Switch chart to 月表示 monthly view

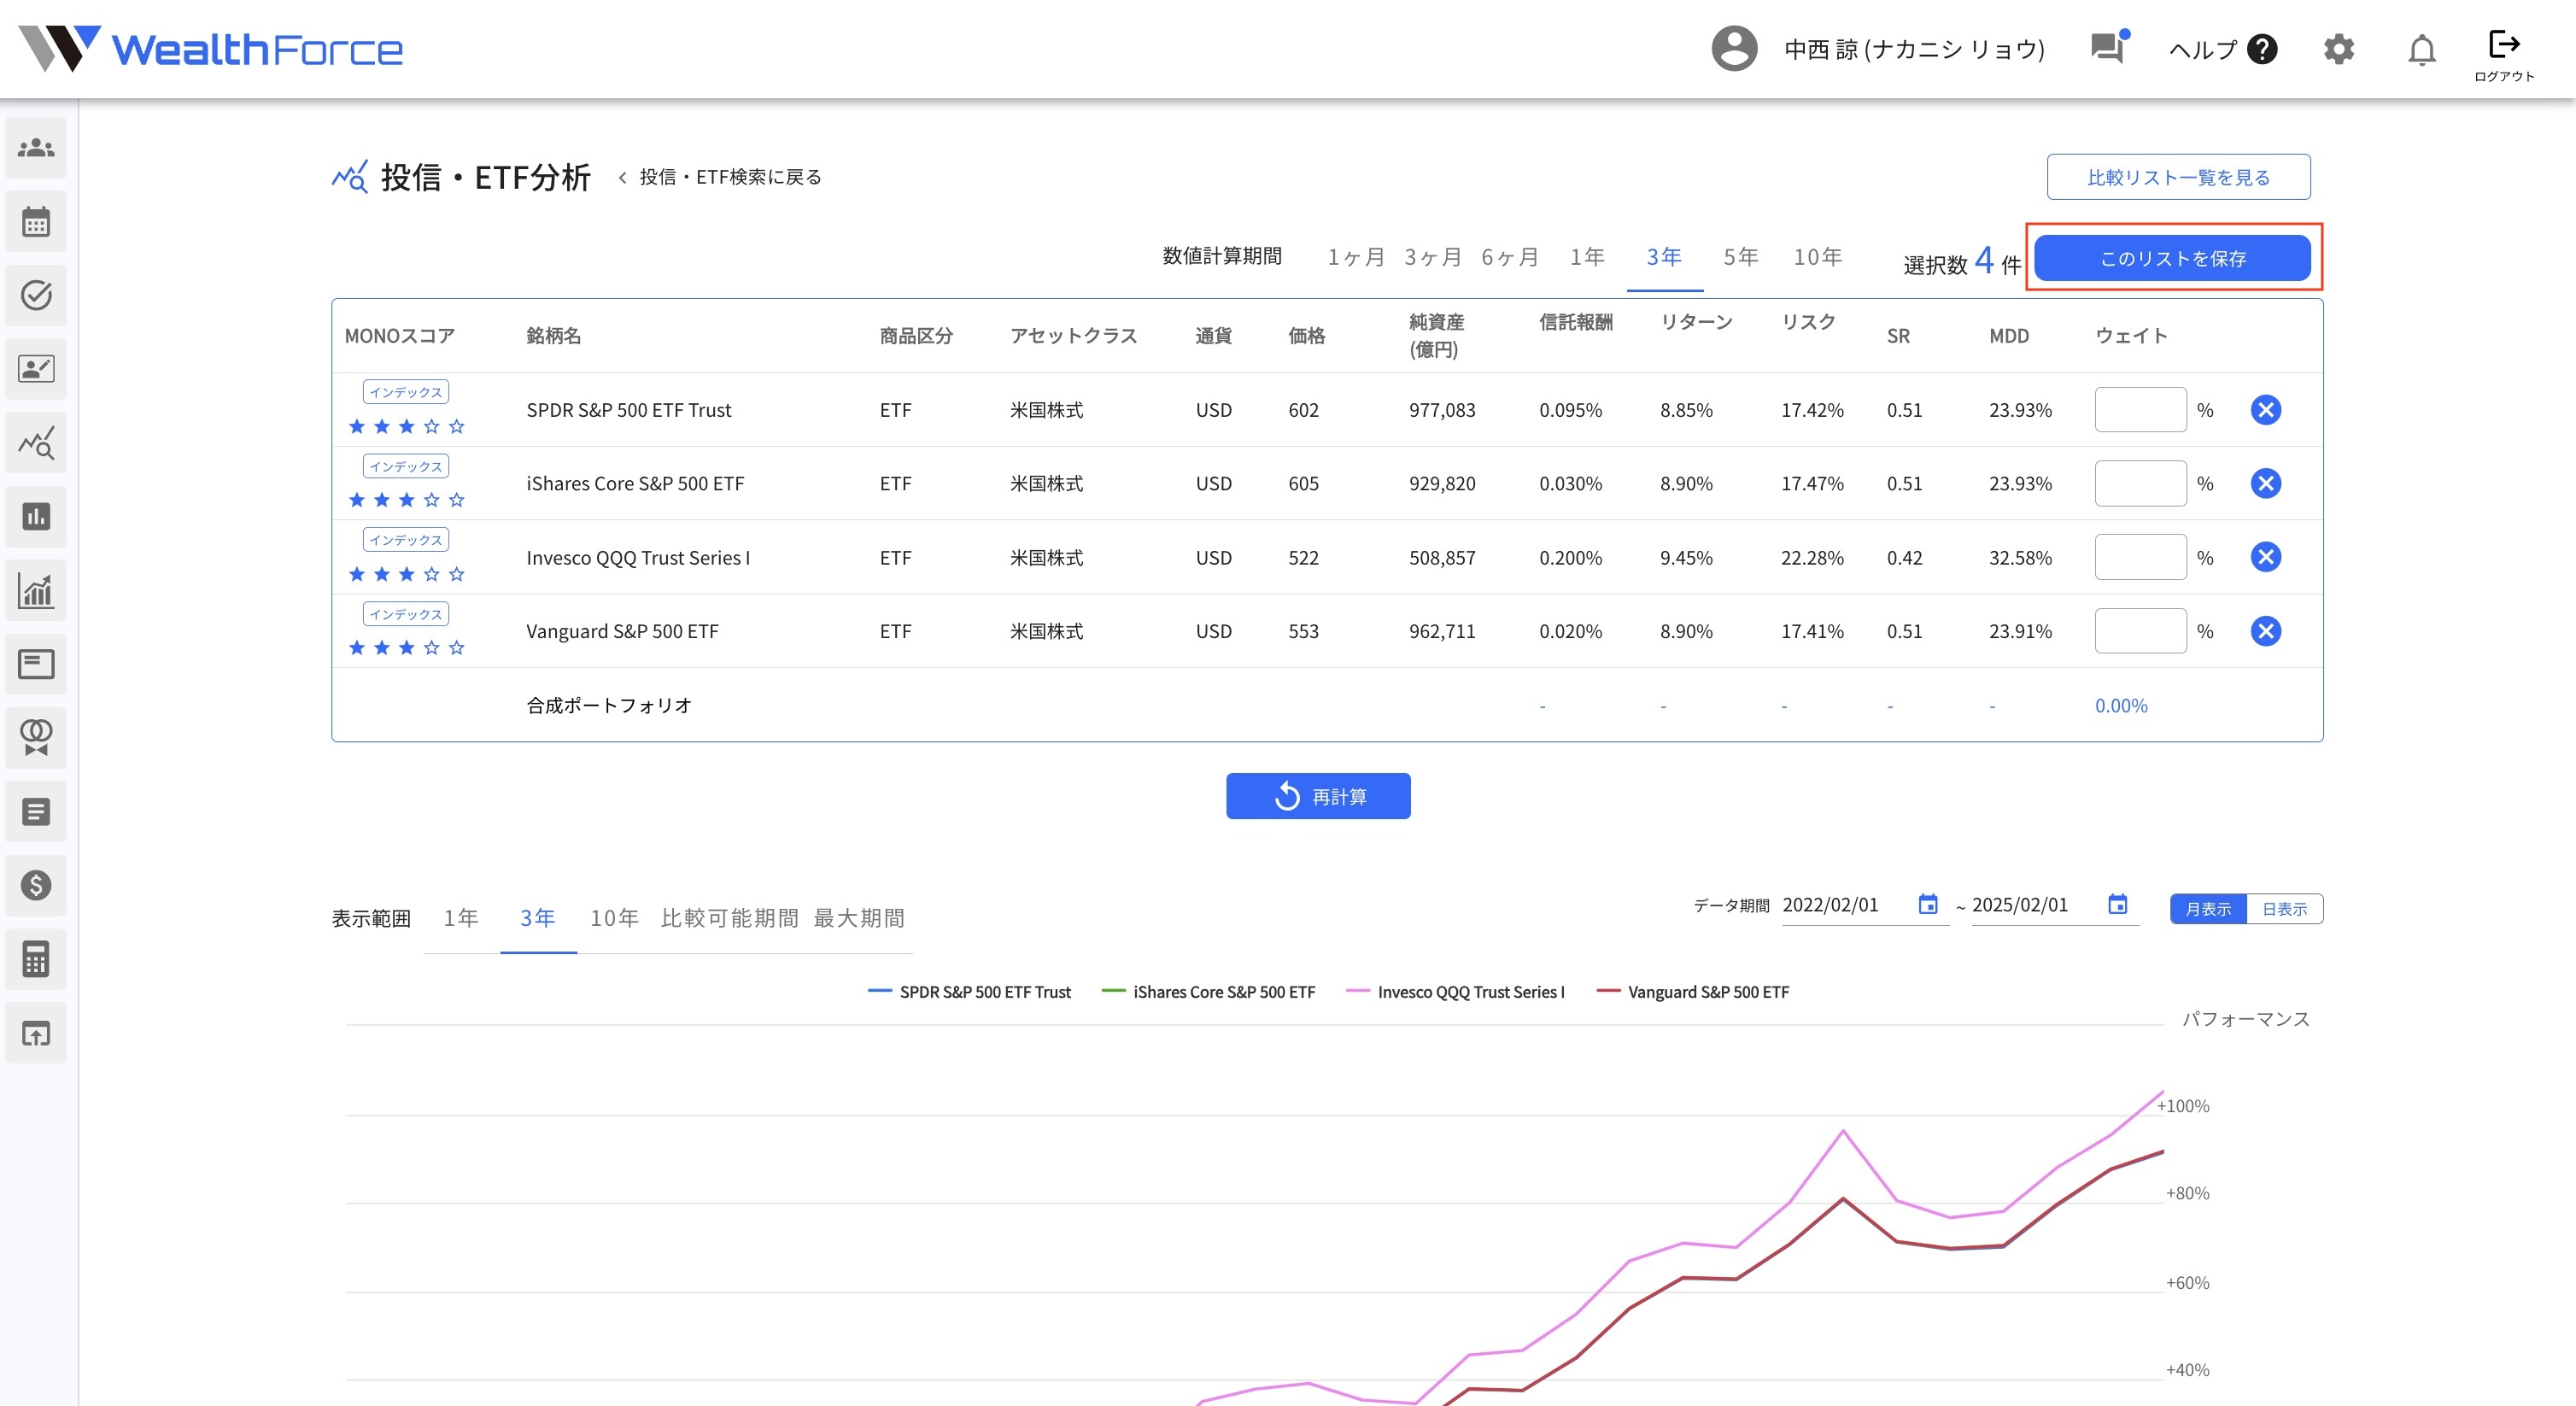2208,909
